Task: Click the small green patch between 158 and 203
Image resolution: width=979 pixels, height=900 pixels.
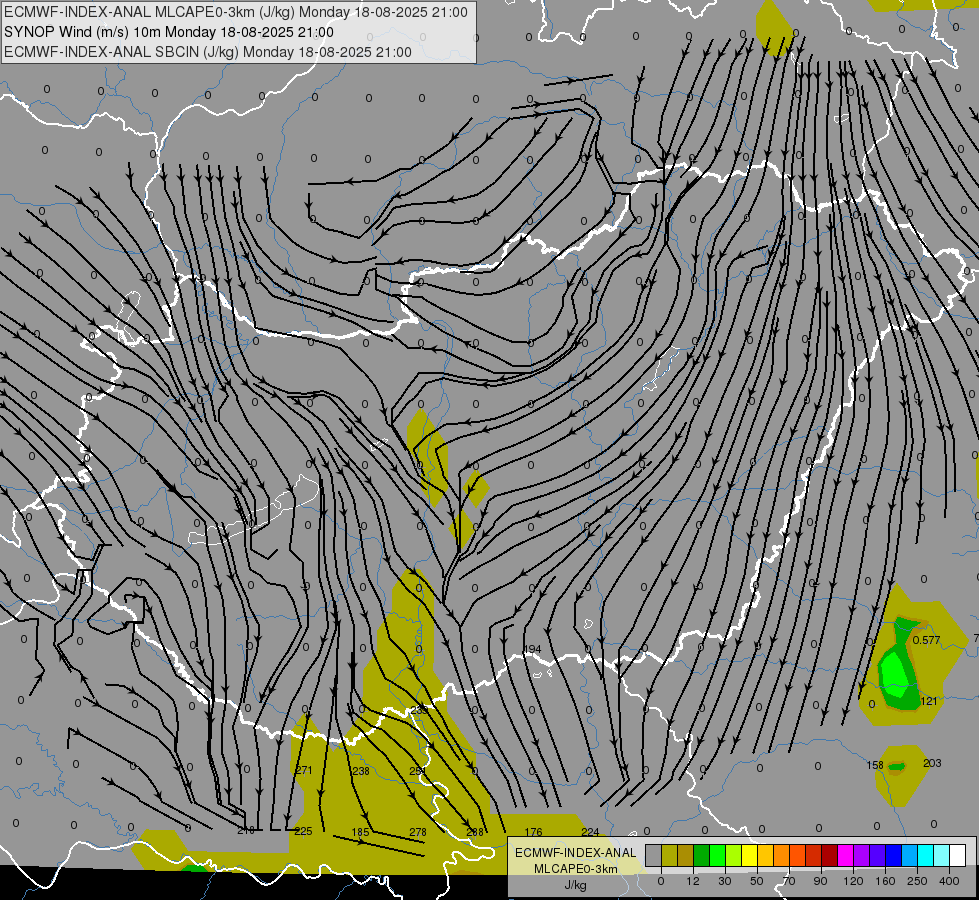Action: pyautogui.click(x=897, y=766)
